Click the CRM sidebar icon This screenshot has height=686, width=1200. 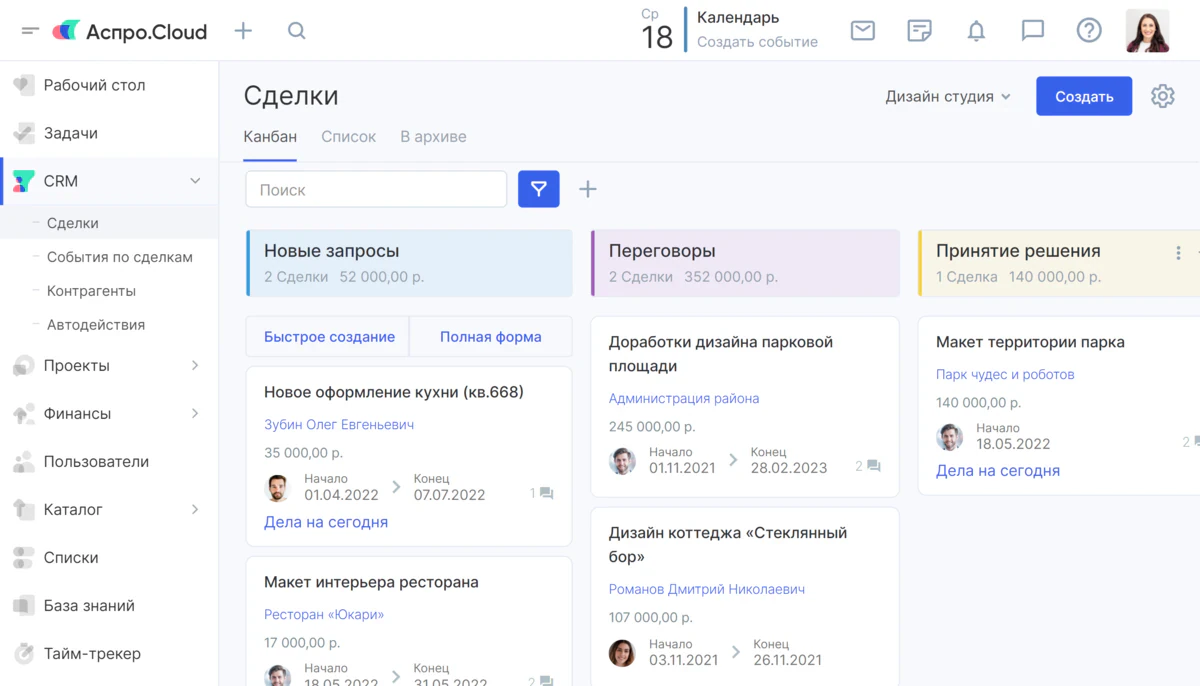pos(24,182)
